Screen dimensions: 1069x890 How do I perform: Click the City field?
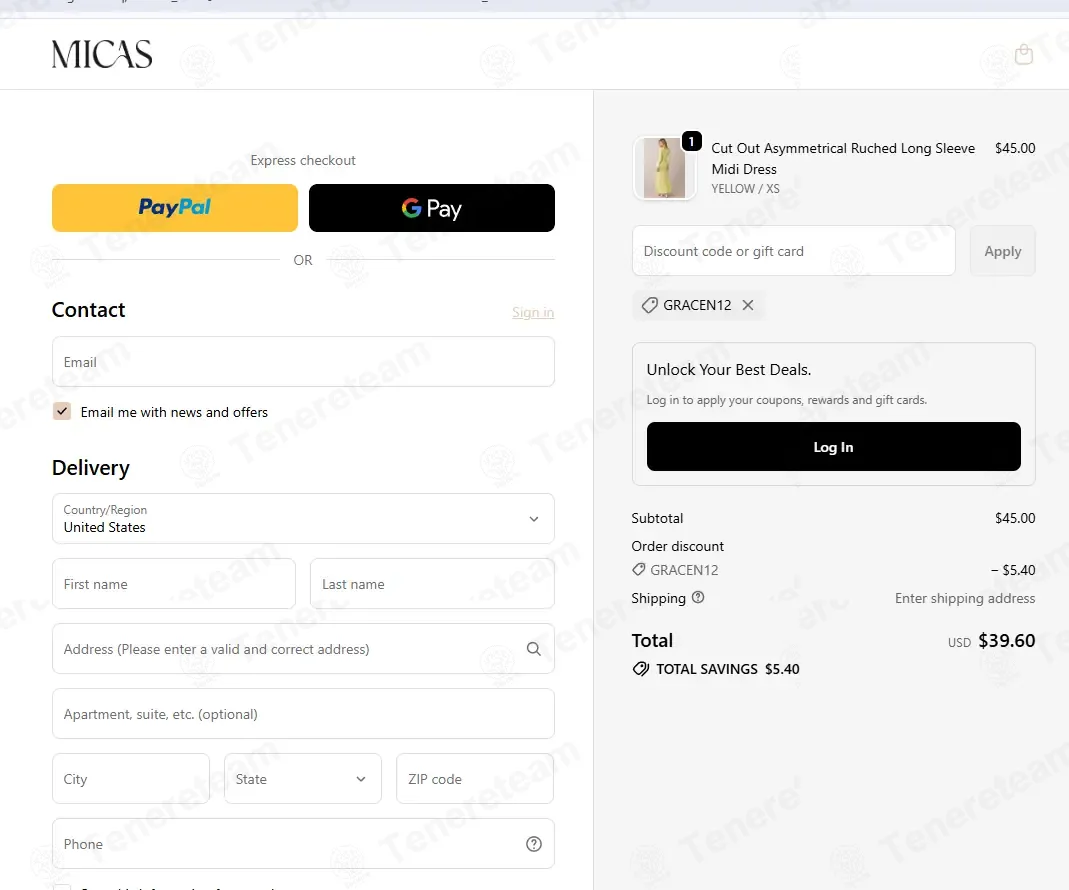131,778
